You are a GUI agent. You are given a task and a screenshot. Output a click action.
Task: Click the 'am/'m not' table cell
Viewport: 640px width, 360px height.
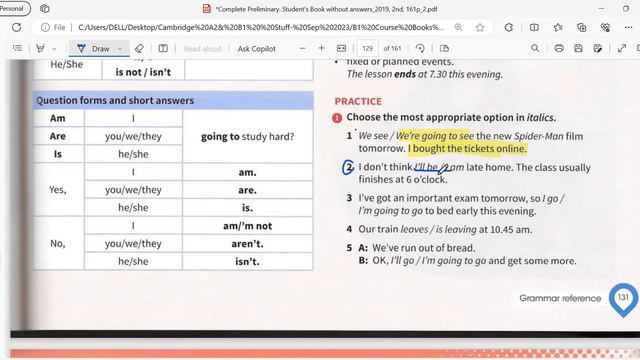point(247,226)
